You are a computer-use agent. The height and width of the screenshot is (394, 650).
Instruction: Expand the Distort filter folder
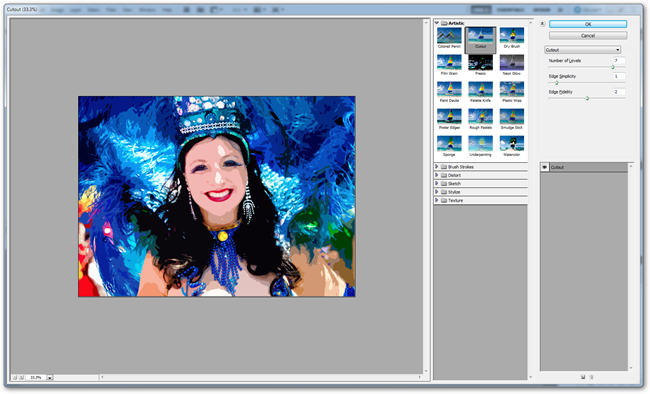point(437,175)
